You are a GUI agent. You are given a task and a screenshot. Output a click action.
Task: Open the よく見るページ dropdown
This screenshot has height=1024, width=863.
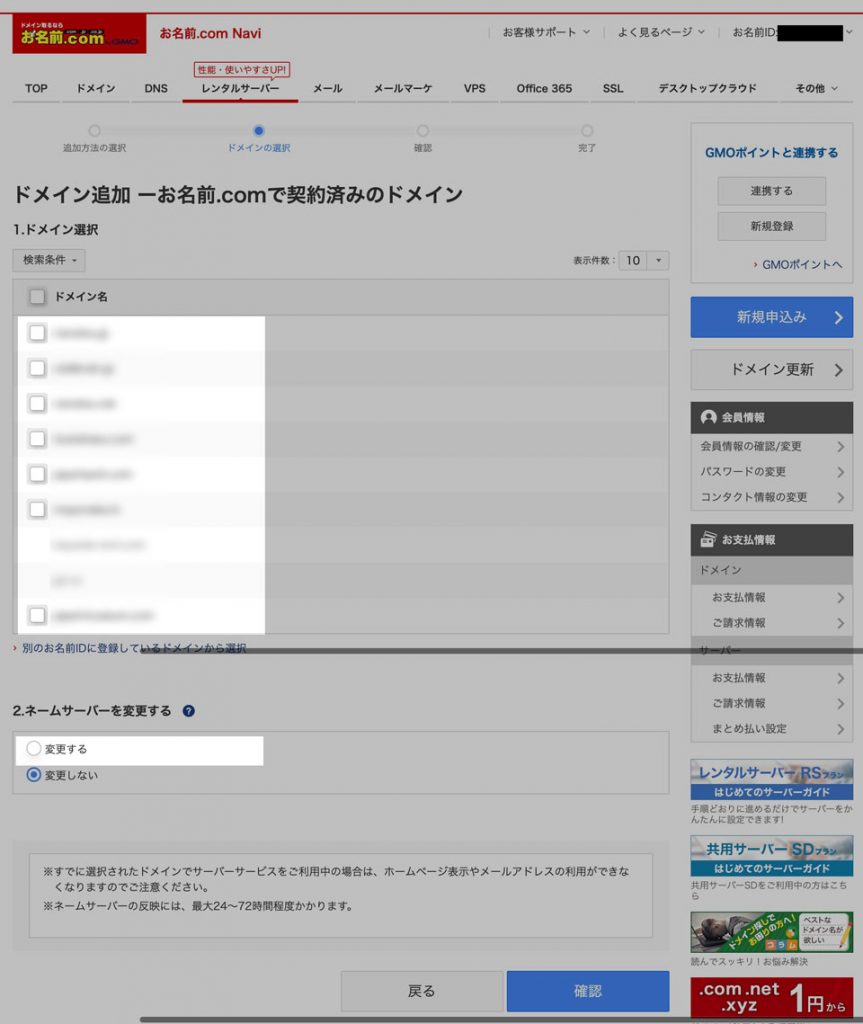pos(661,32)
